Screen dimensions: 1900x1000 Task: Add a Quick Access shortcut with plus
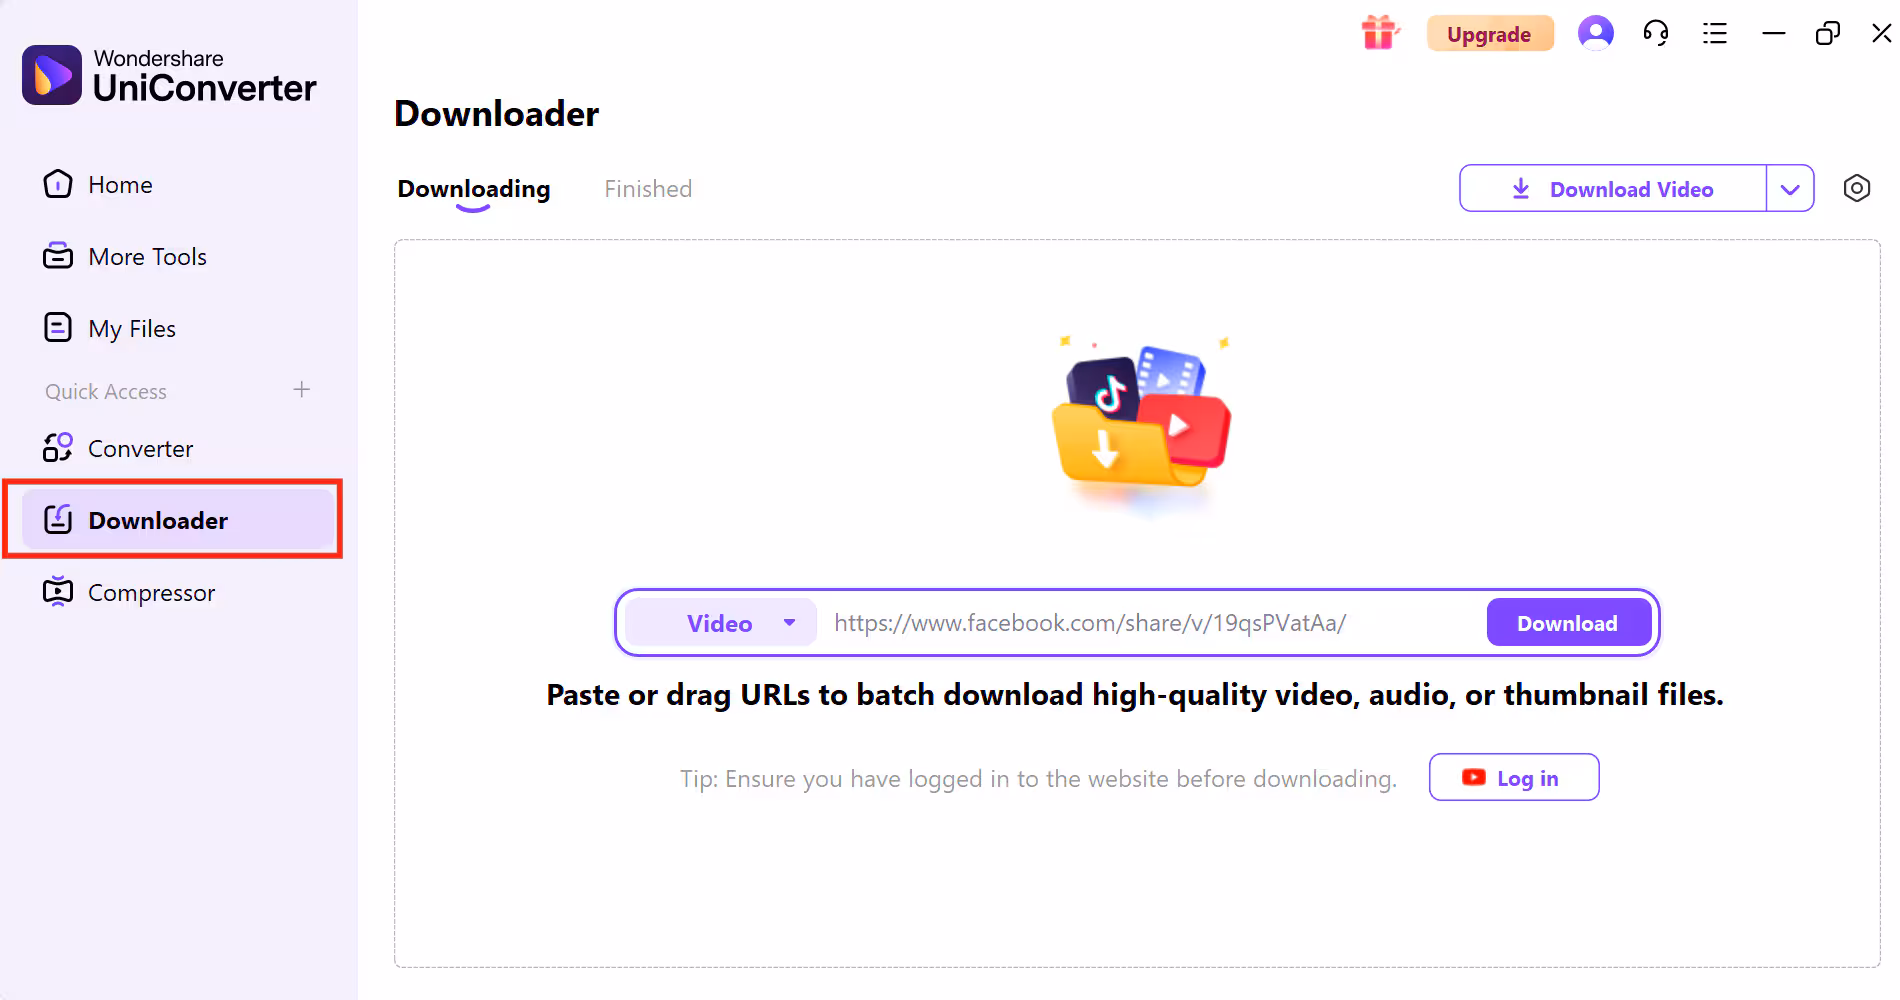[301, 390]
